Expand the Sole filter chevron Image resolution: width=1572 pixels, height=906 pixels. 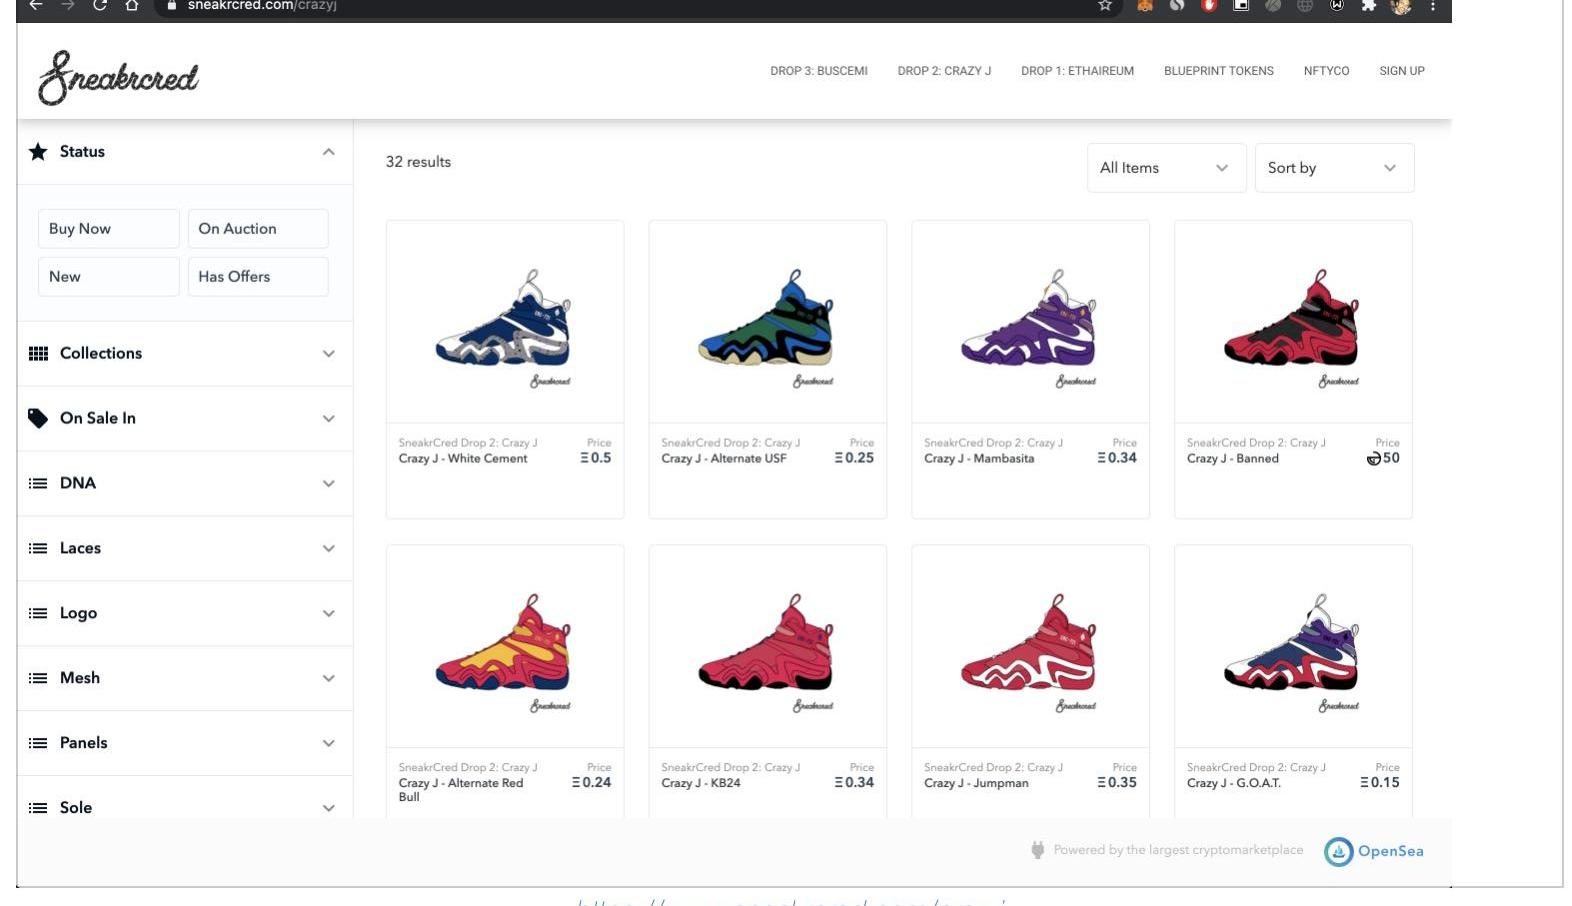(328, 808)
